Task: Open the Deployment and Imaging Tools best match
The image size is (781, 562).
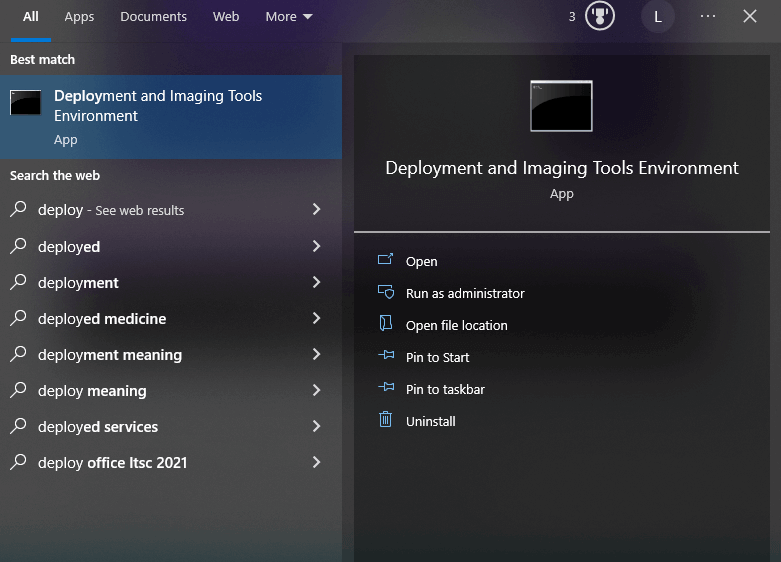Action: coord(171,117)
